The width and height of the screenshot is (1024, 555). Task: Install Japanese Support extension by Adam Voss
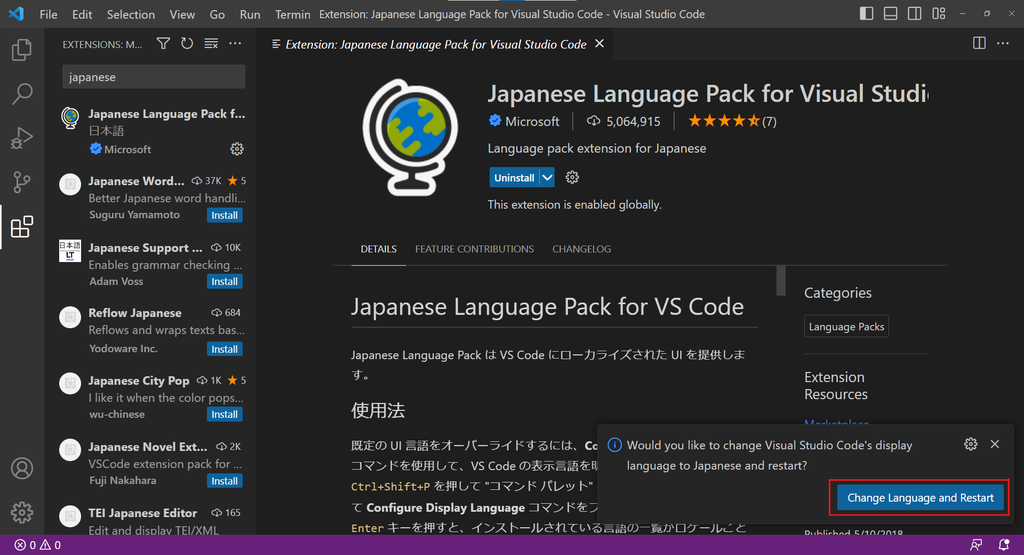(225, 281)
